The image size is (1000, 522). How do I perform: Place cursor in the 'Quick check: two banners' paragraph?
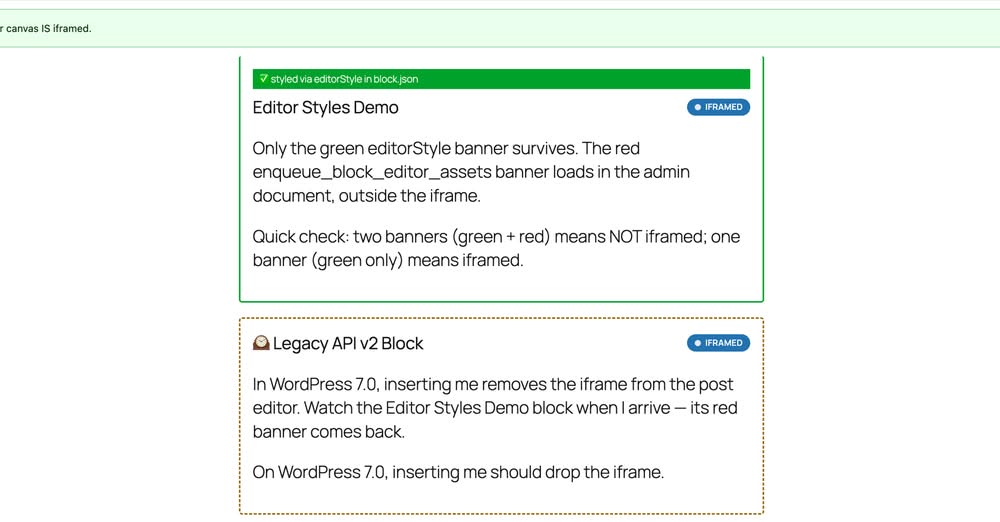496,248
